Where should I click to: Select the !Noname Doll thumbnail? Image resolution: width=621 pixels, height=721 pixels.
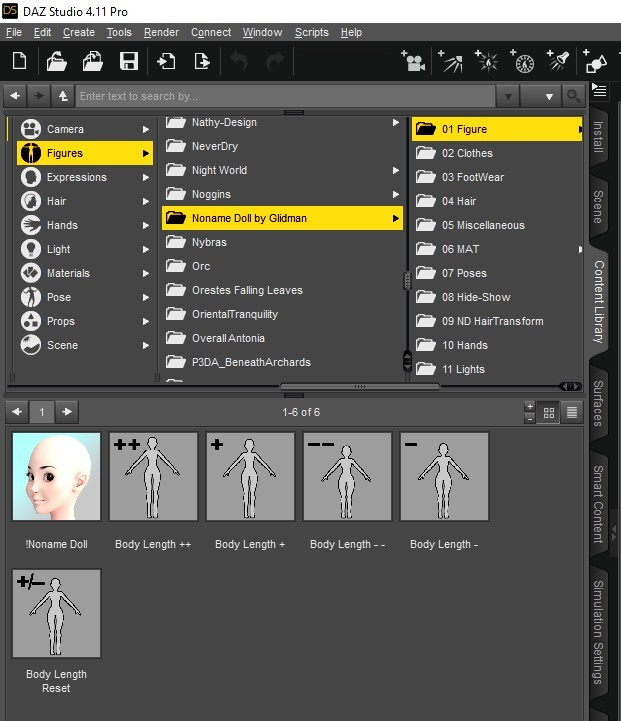tap(57, 476)
